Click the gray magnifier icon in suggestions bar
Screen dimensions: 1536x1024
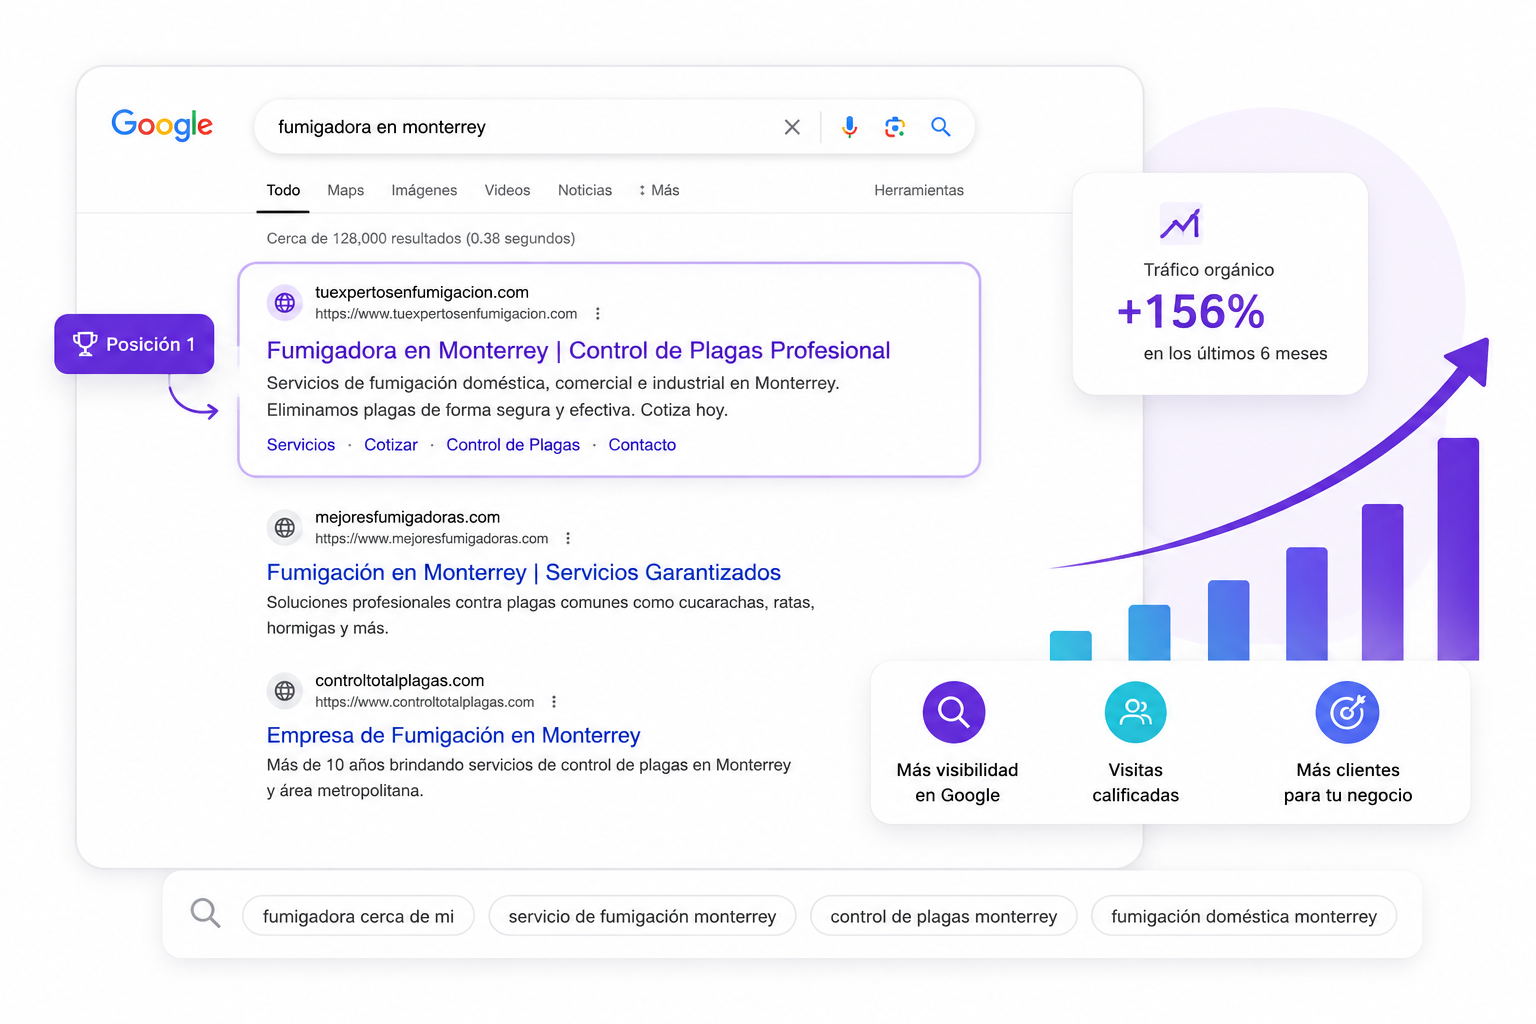pos(205,912)
